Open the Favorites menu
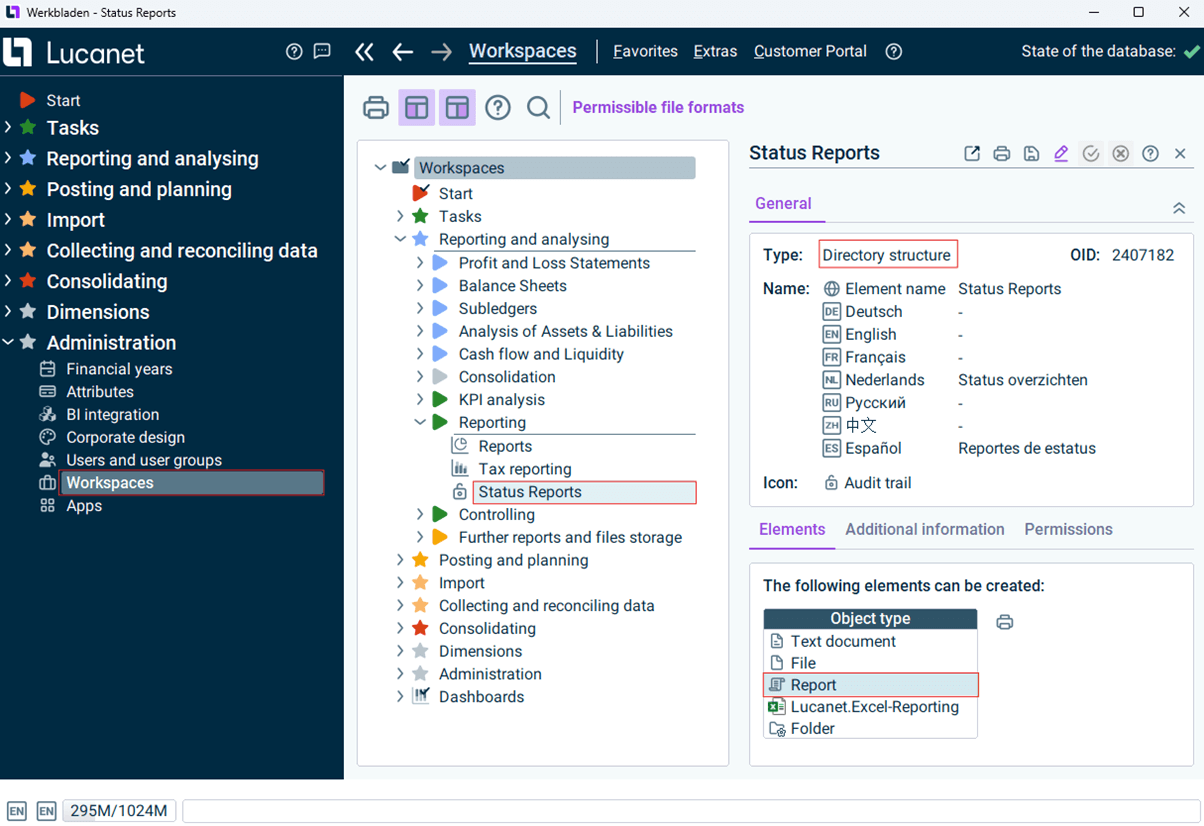 pyautogui.click(x=645, y=51)
